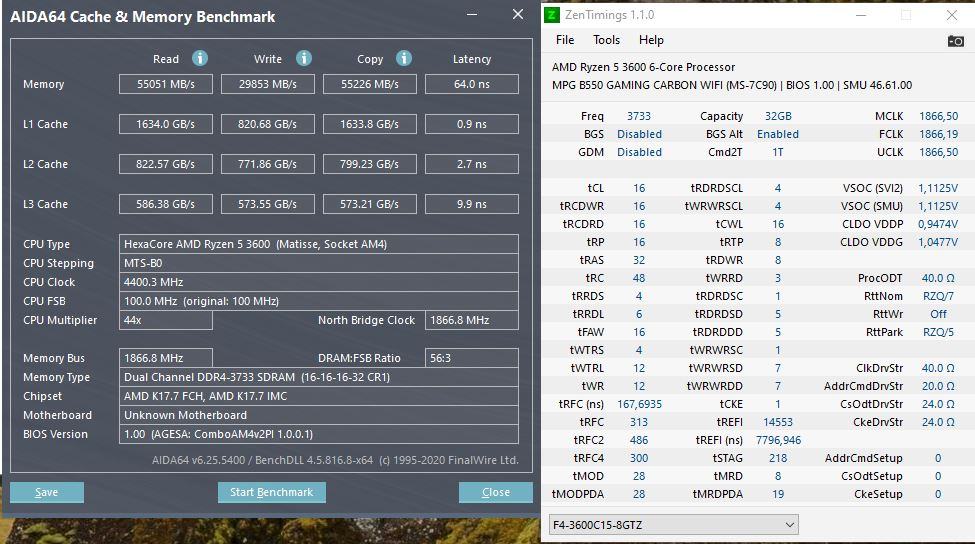Viewport: 975px width, 544px height.
Task: Click the Close button in AIDA64 window
Action: (x=496, y=492)
